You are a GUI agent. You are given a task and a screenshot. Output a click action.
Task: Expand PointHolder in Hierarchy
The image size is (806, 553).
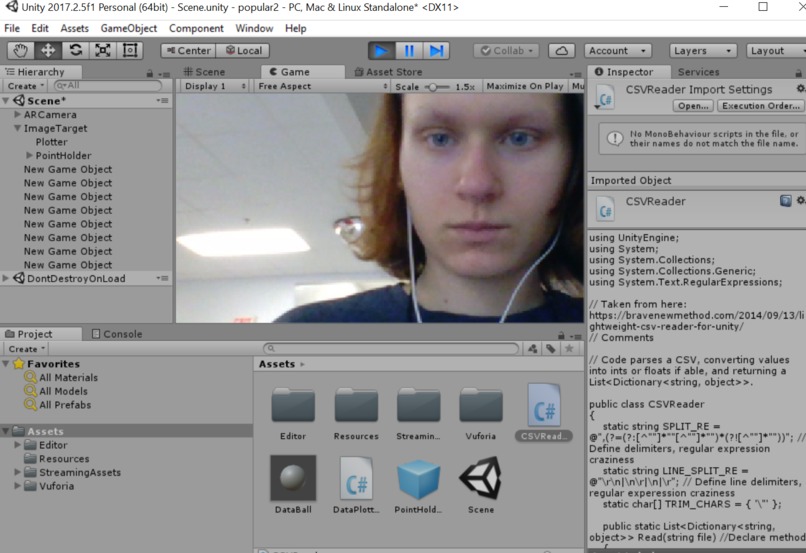coord(29,155)
